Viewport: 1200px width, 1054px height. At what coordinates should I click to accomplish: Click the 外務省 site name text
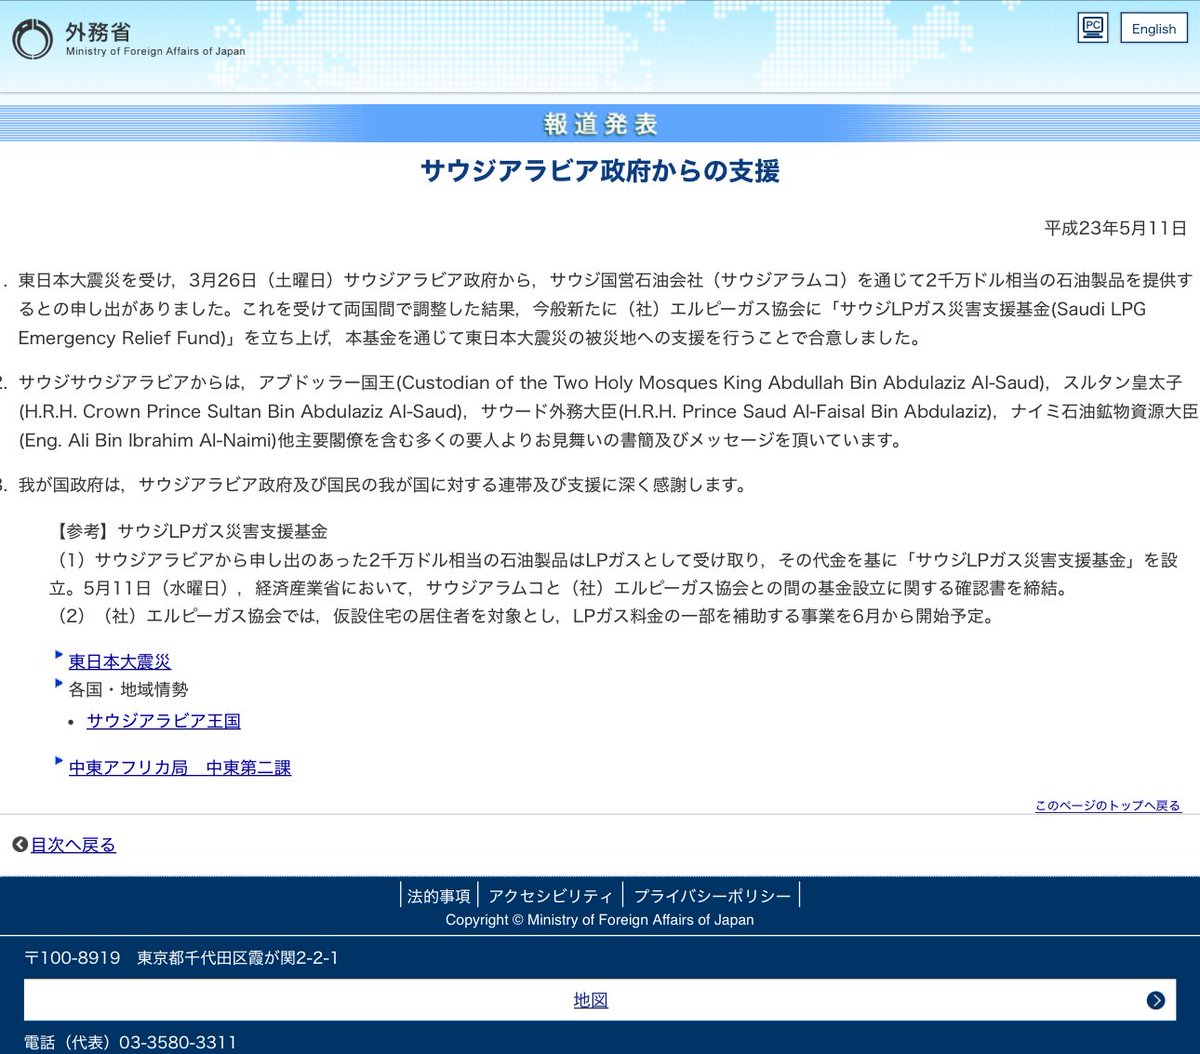click(x=97, y=31)
